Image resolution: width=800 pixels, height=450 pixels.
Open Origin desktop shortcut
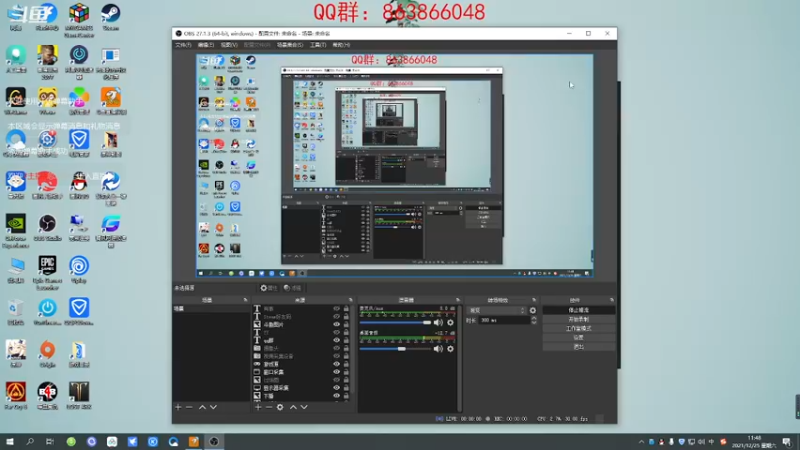coord(47,353)
